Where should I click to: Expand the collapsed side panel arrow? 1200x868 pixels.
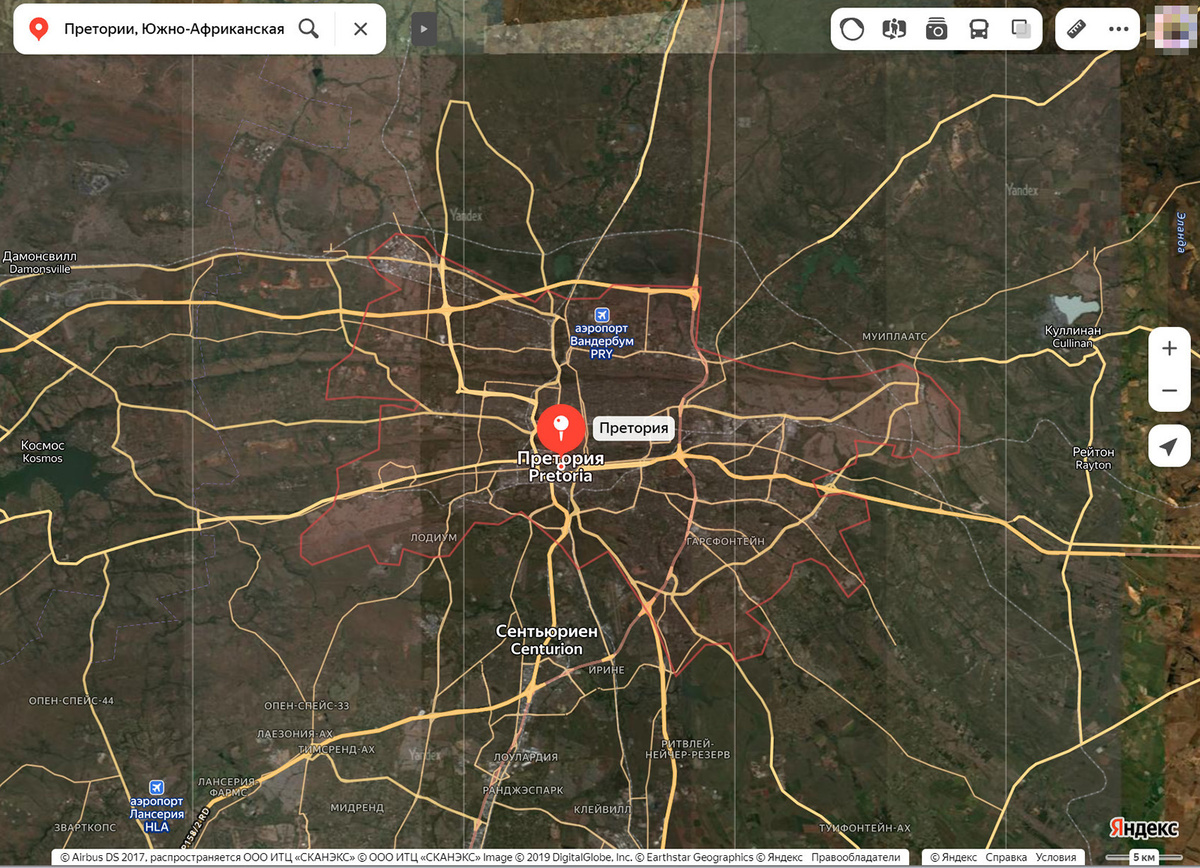423,29
